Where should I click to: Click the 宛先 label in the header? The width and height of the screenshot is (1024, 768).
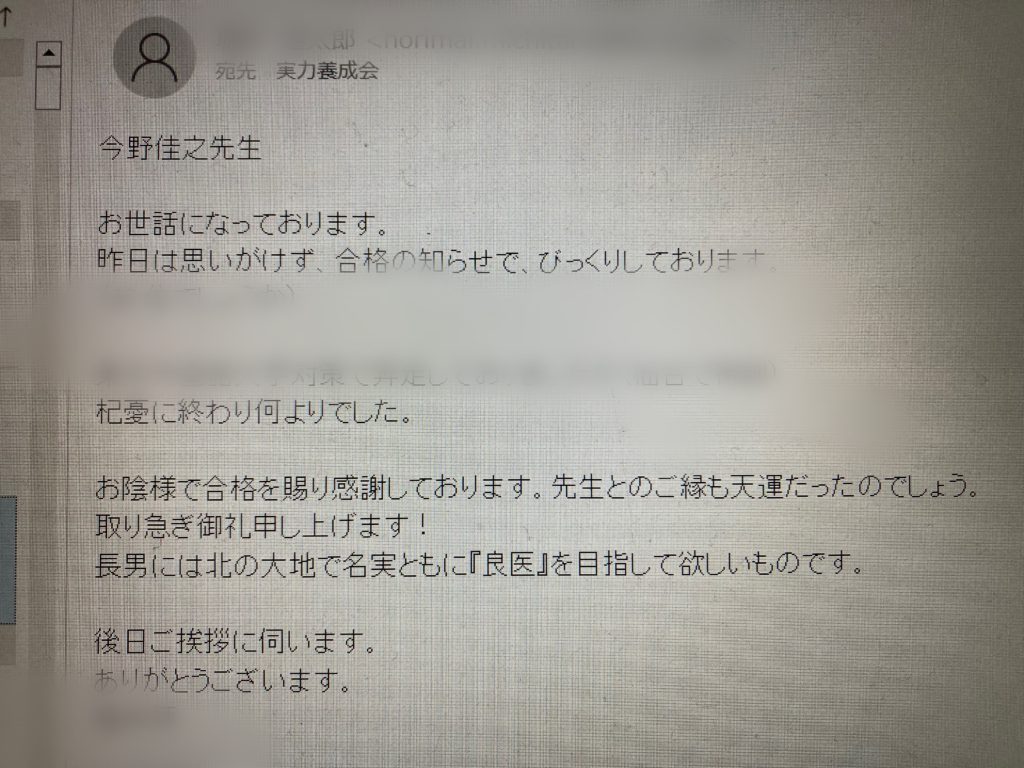click(x=235, y=71)
